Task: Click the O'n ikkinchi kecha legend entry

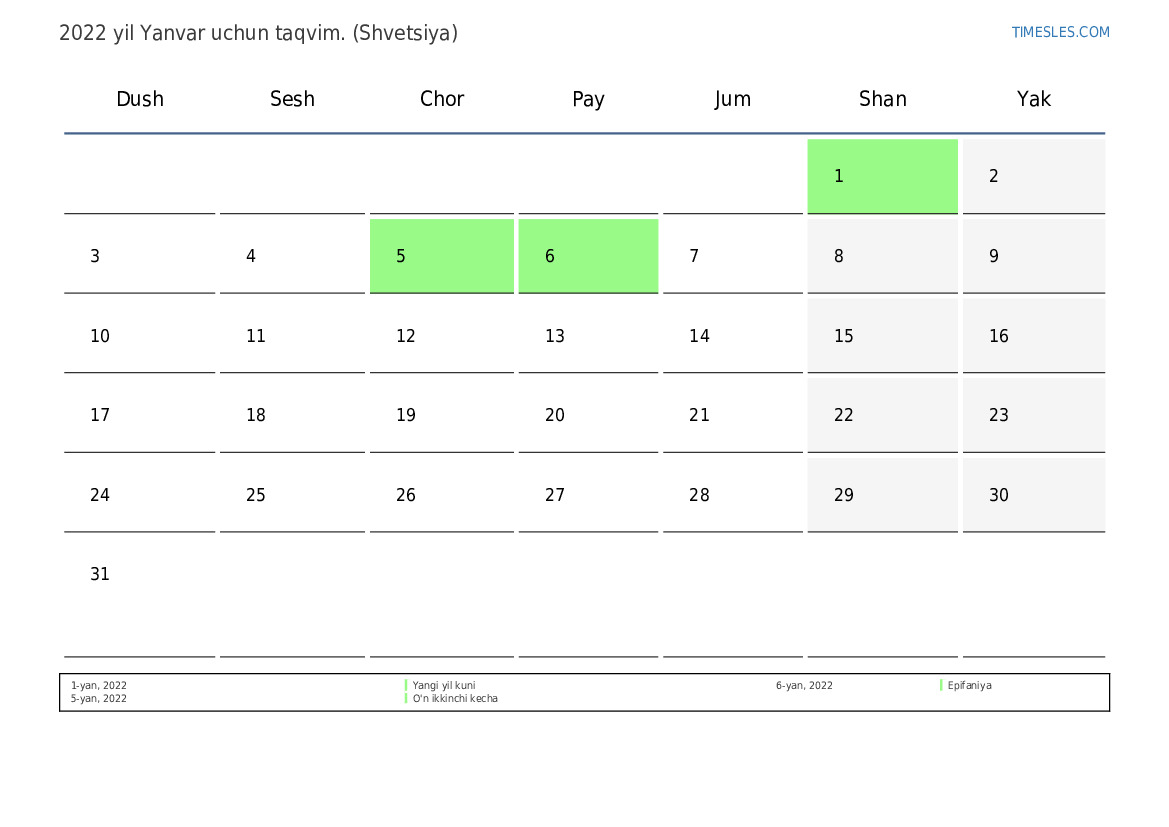Action: [x=455, y=699]
